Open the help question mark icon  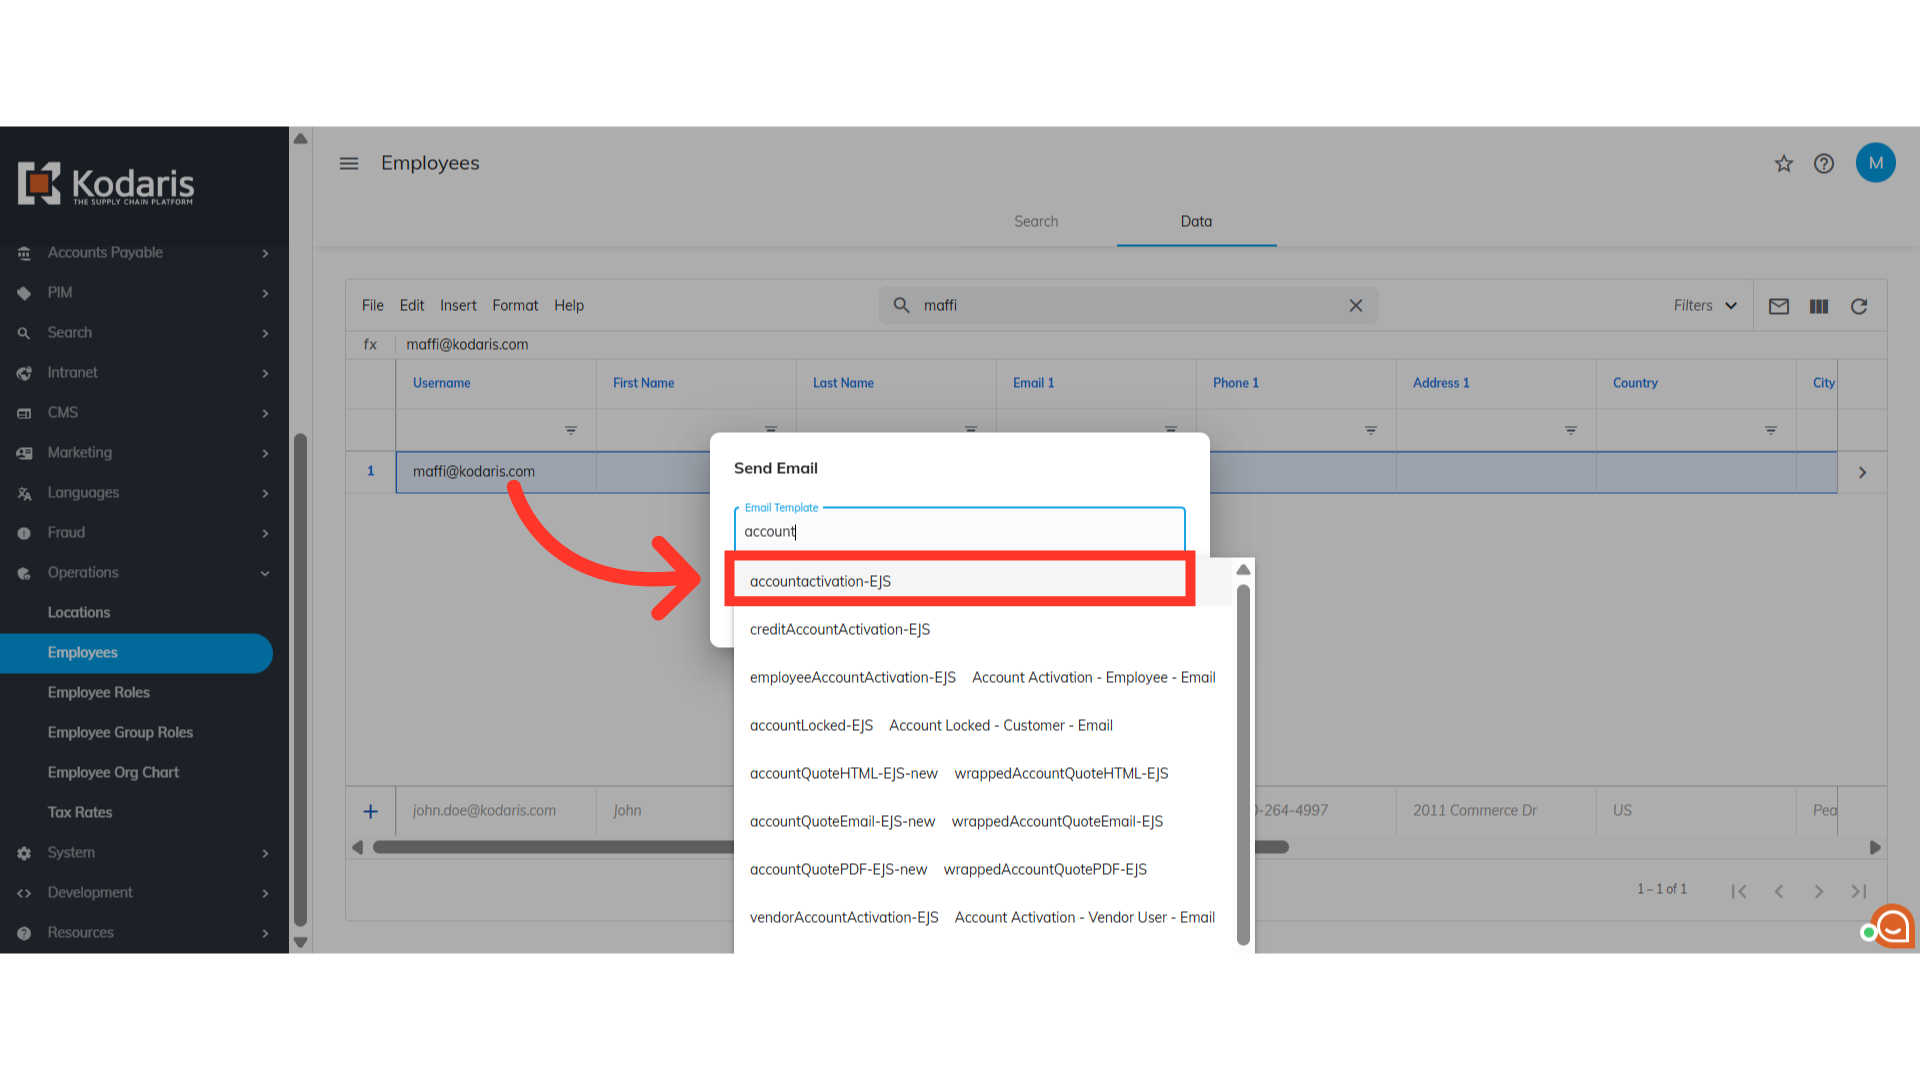[x=1823, y=163]
